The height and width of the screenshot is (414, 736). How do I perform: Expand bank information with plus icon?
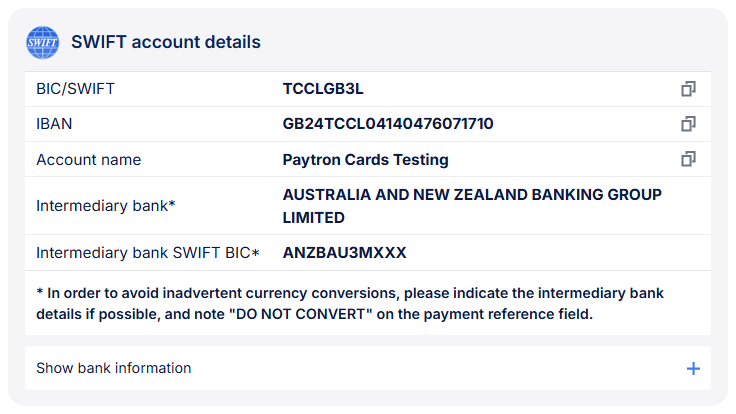point(693,368)
